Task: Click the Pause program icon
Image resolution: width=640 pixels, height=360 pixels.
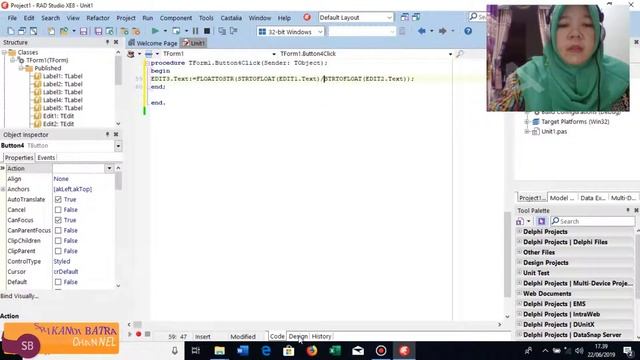Action: tap(196, 31)
